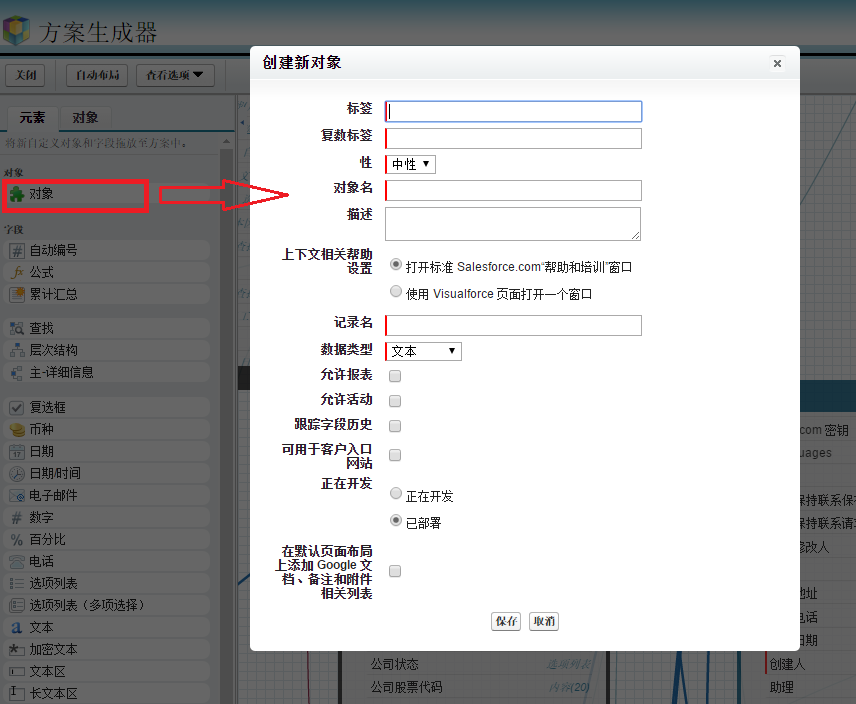Select the 电子邮件 envelope icon

click(17, 496)
